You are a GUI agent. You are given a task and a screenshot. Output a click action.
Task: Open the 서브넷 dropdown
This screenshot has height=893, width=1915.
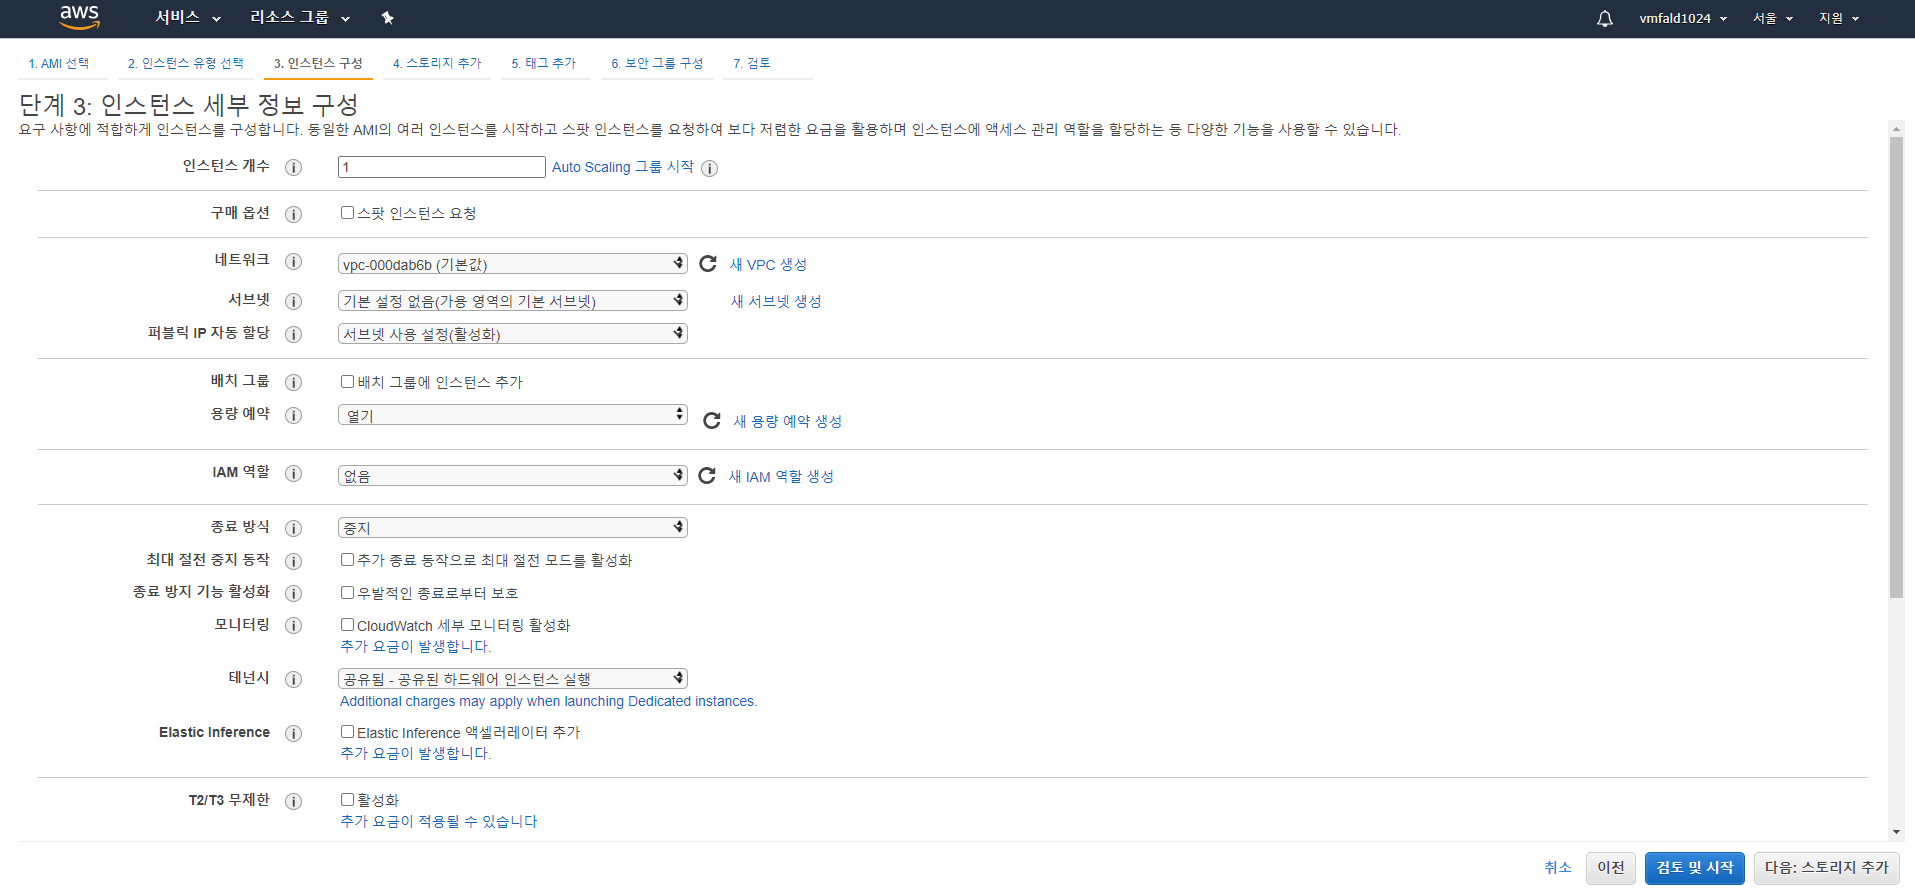coord(513,300)
